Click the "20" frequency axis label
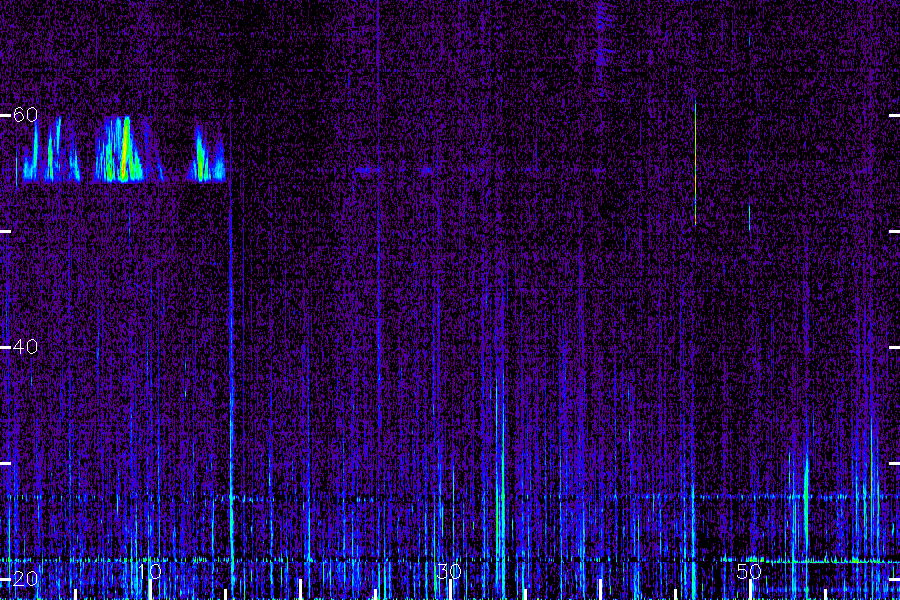This screenshot has height=600, width=900. [25, 578]
